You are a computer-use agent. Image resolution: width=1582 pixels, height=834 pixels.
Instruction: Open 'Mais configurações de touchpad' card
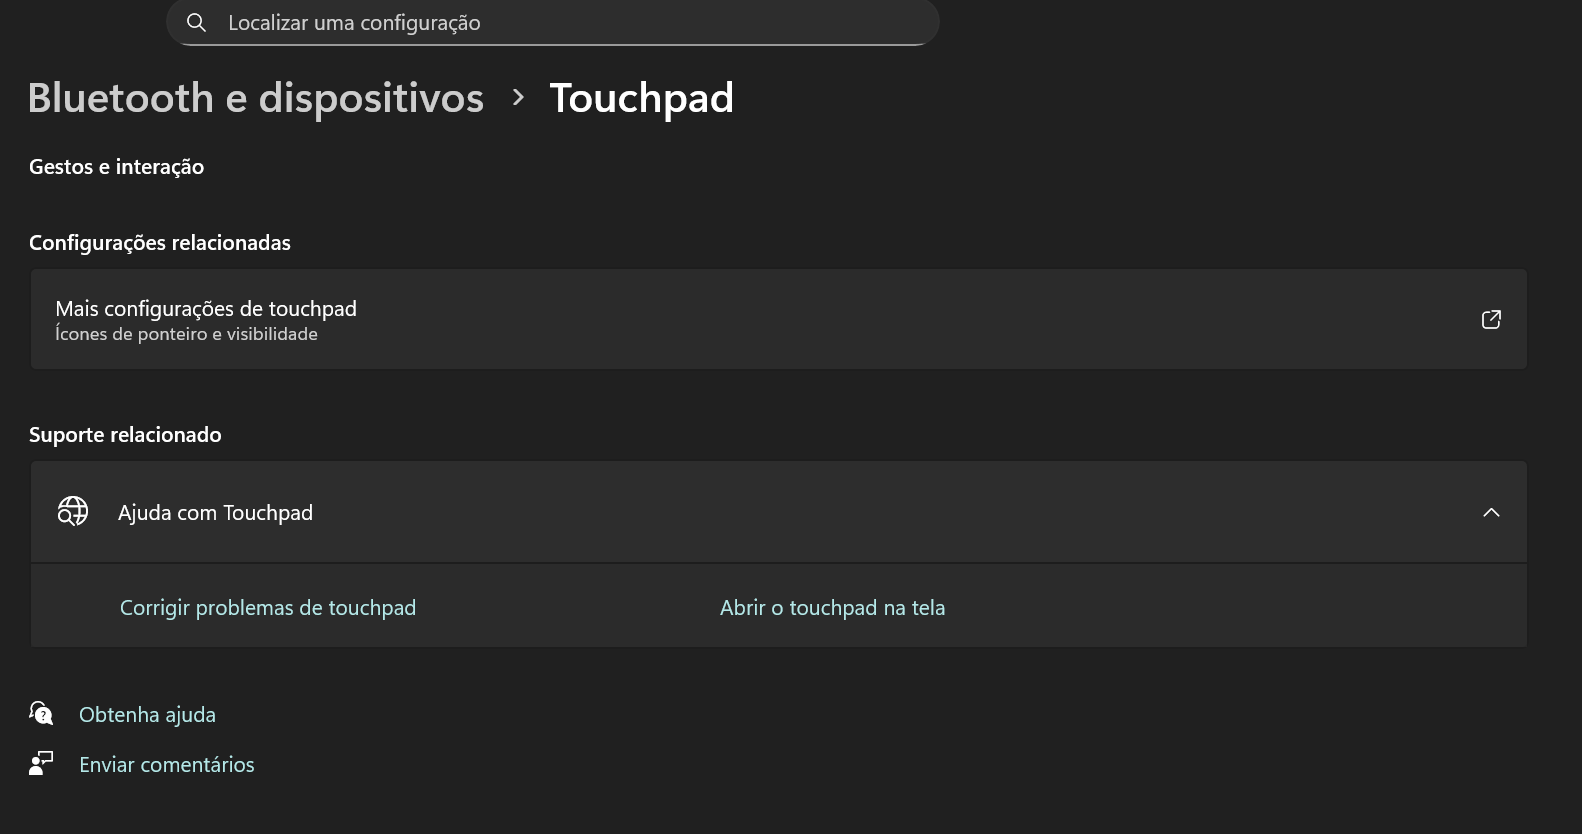point(779,320)
